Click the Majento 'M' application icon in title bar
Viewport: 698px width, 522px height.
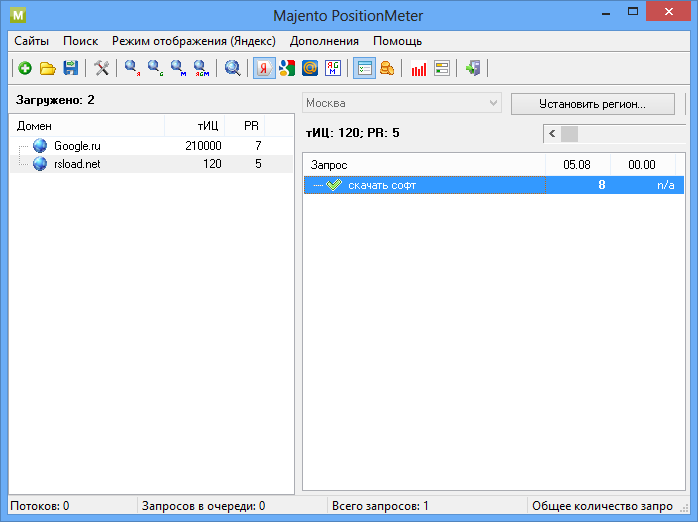coord(18,16)
